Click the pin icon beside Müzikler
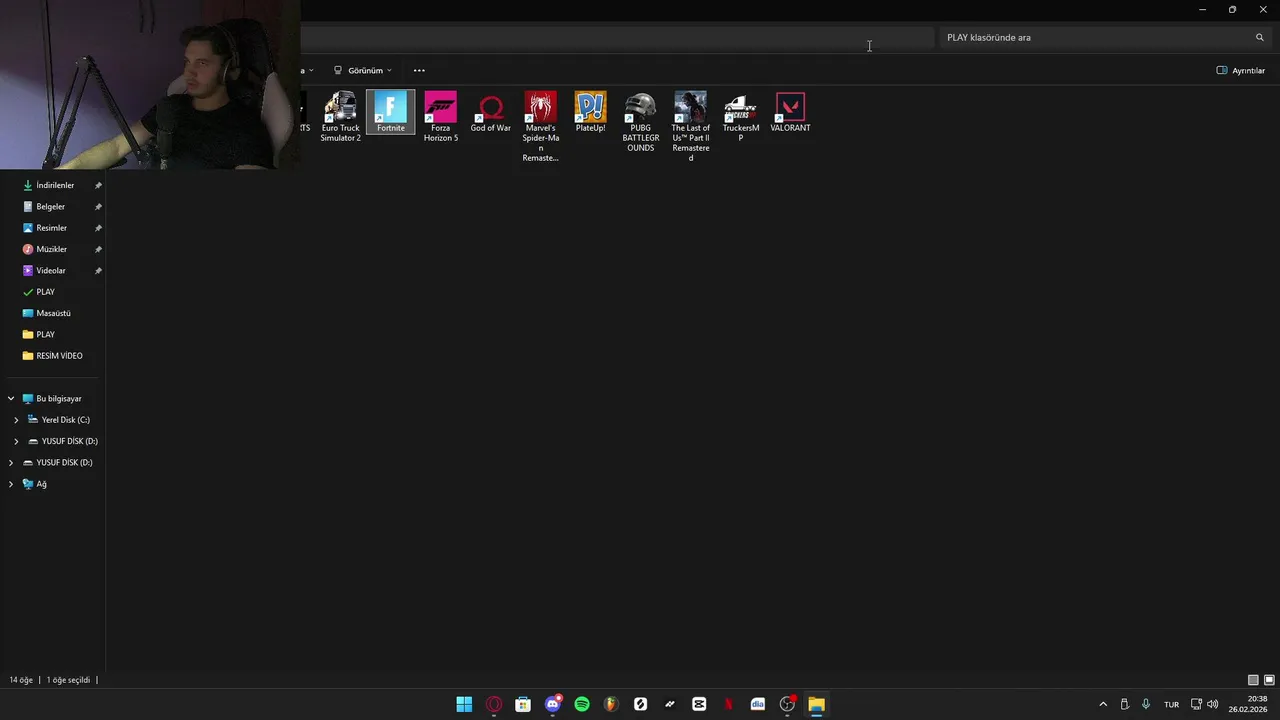This screenshot has height=720, width=1280. pos(98,249)
